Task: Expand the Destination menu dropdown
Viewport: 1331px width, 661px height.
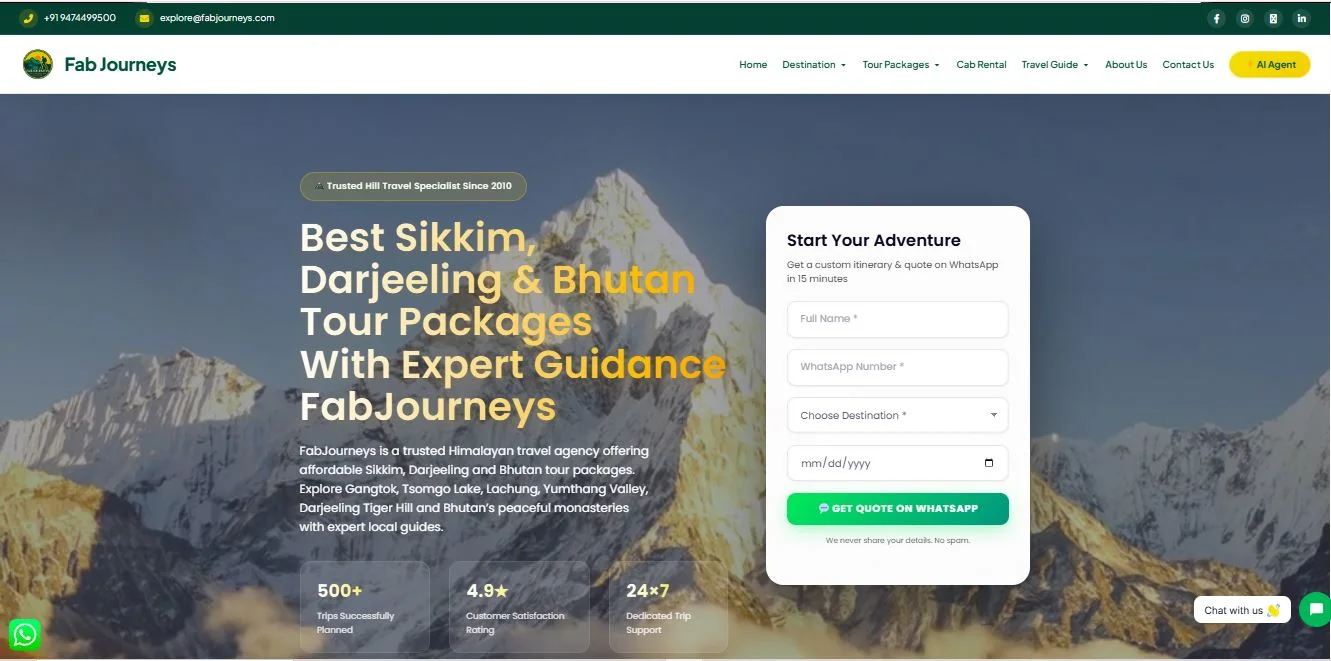Action: coord(814,65)
